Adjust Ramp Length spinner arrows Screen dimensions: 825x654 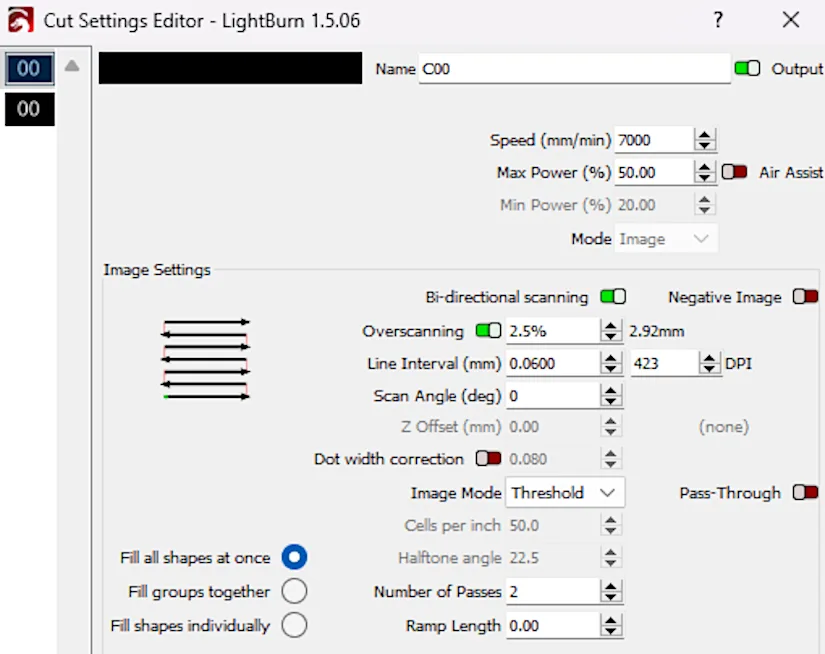610,626
